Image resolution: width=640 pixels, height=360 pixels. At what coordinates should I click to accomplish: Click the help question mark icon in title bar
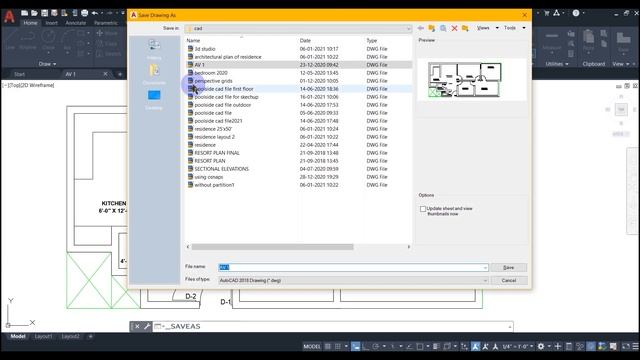click(576, 13)
